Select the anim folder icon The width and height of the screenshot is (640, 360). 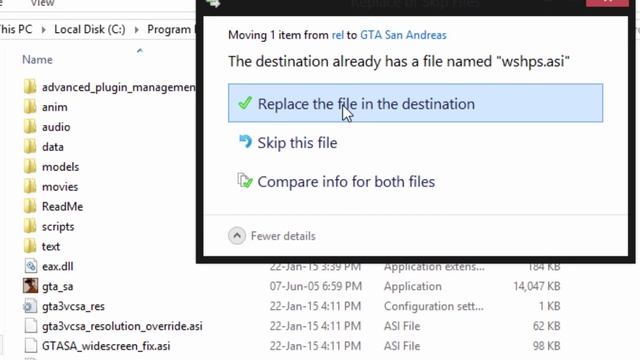pos(30,107)
